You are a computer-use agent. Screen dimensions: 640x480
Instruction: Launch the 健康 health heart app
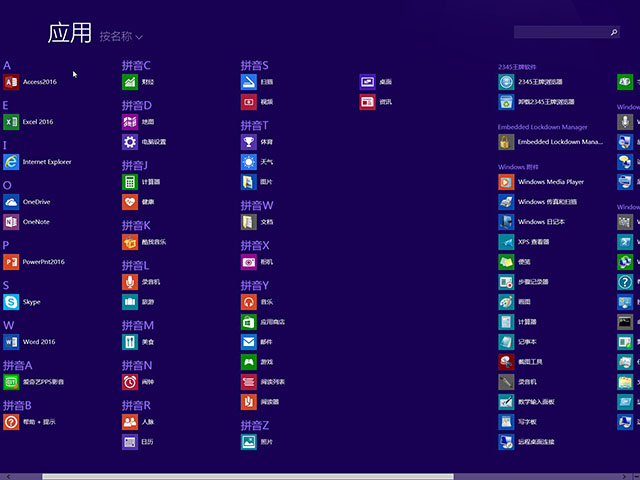[138, 202]
